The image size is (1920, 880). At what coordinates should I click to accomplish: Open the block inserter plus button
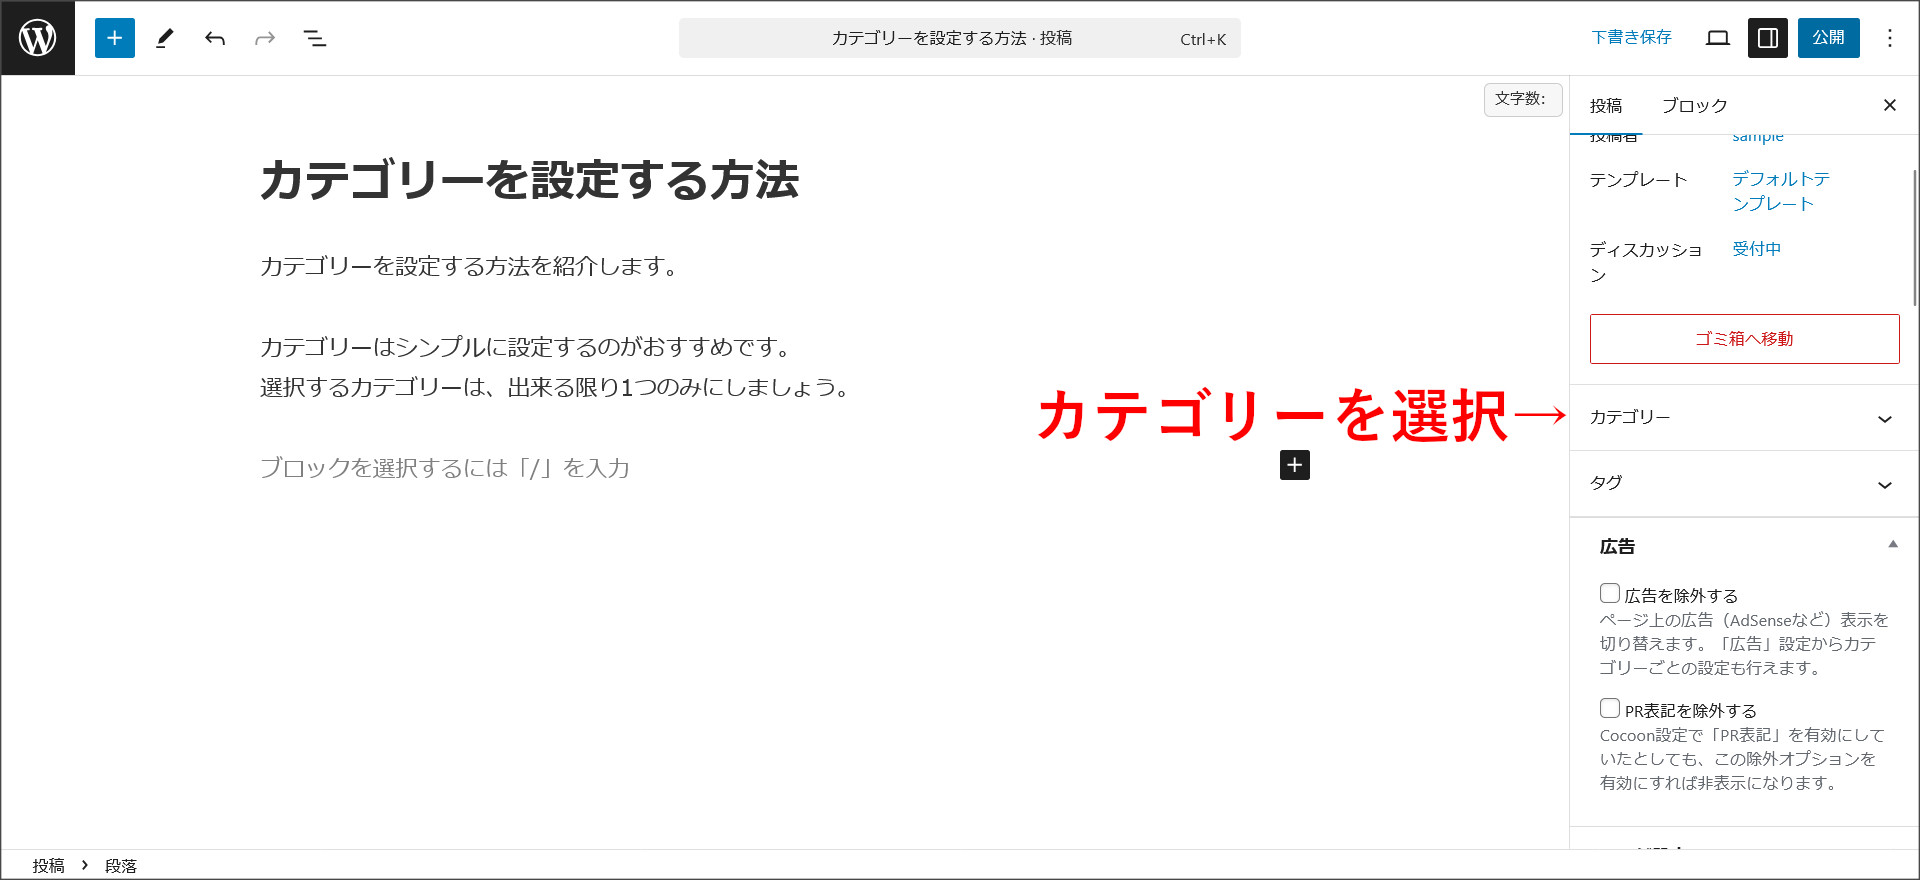115,38
